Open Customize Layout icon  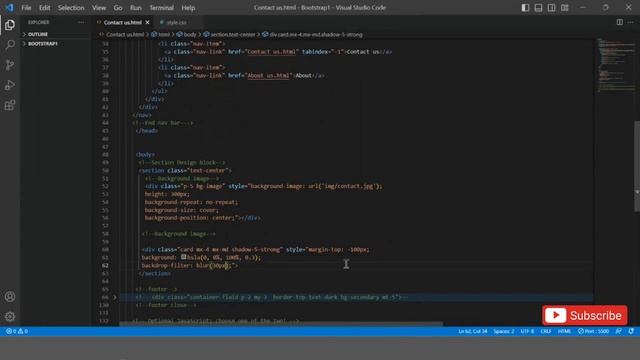564,8
